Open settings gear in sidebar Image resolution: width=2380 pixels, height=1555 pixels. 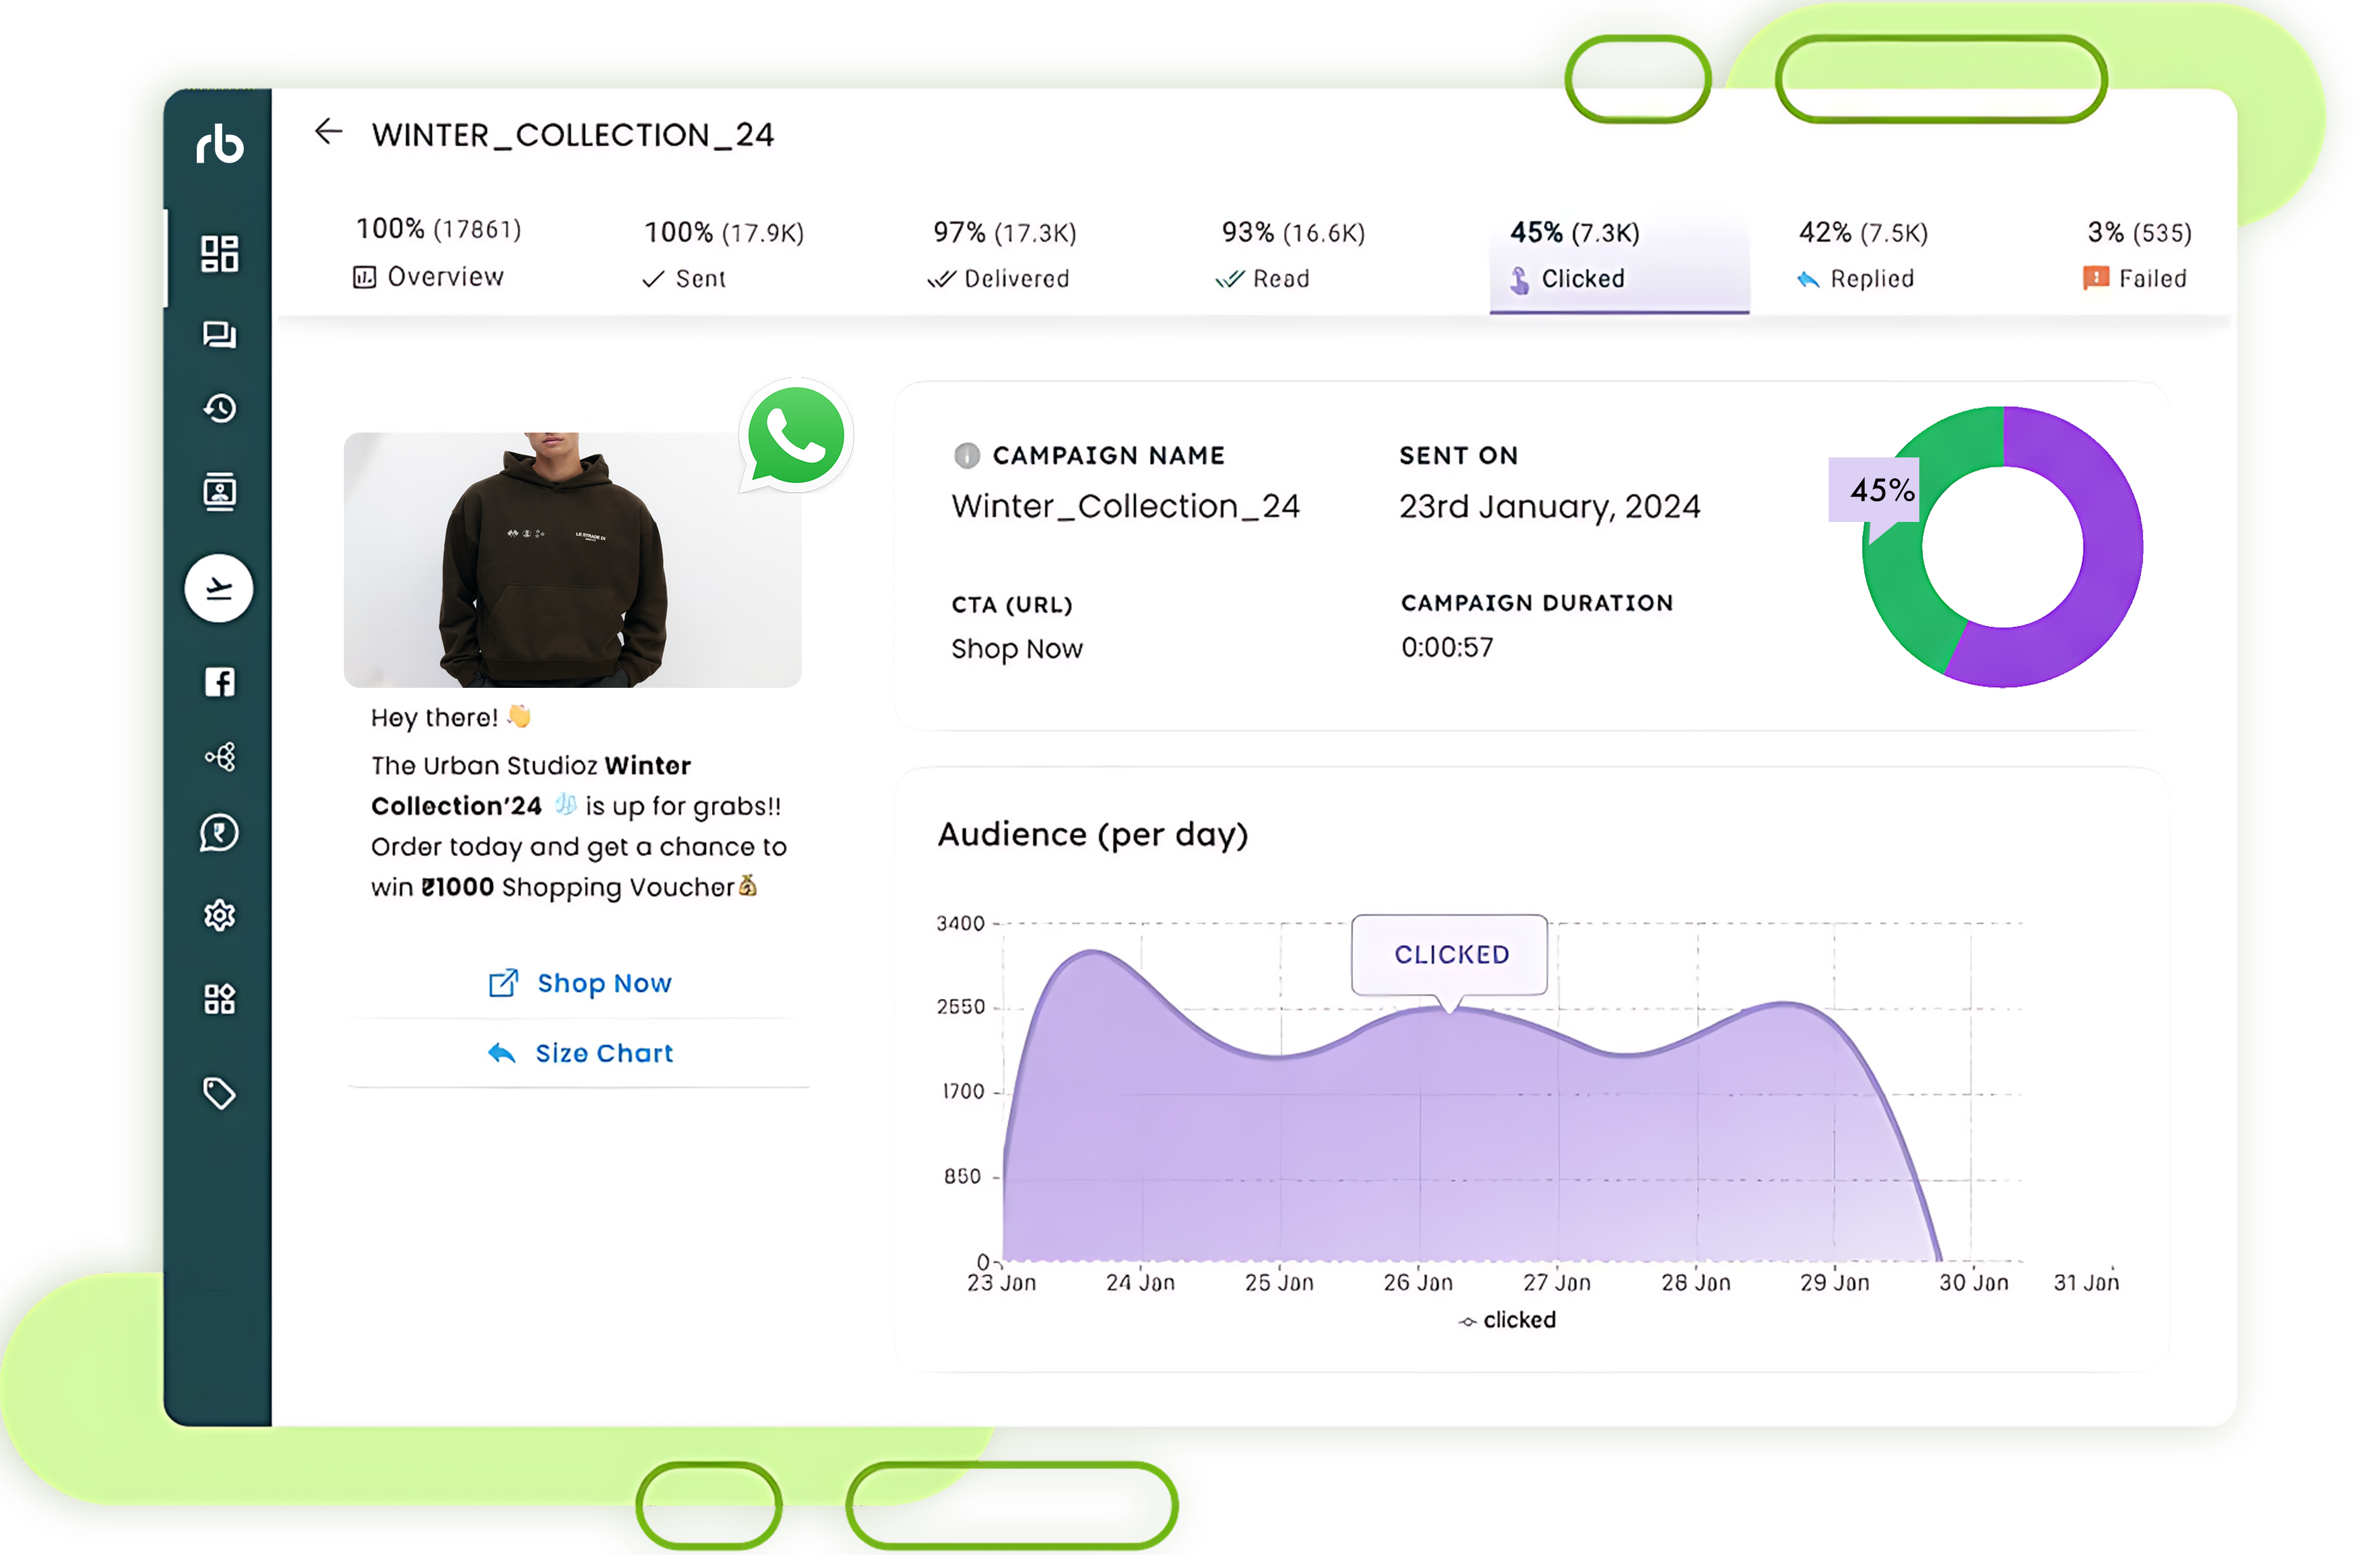pos(219,915)
